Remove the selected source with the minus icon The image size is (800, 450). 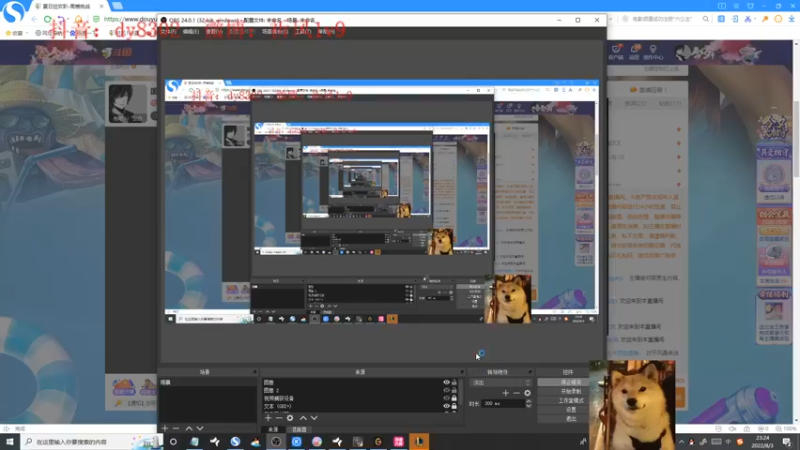pos(279,418)
